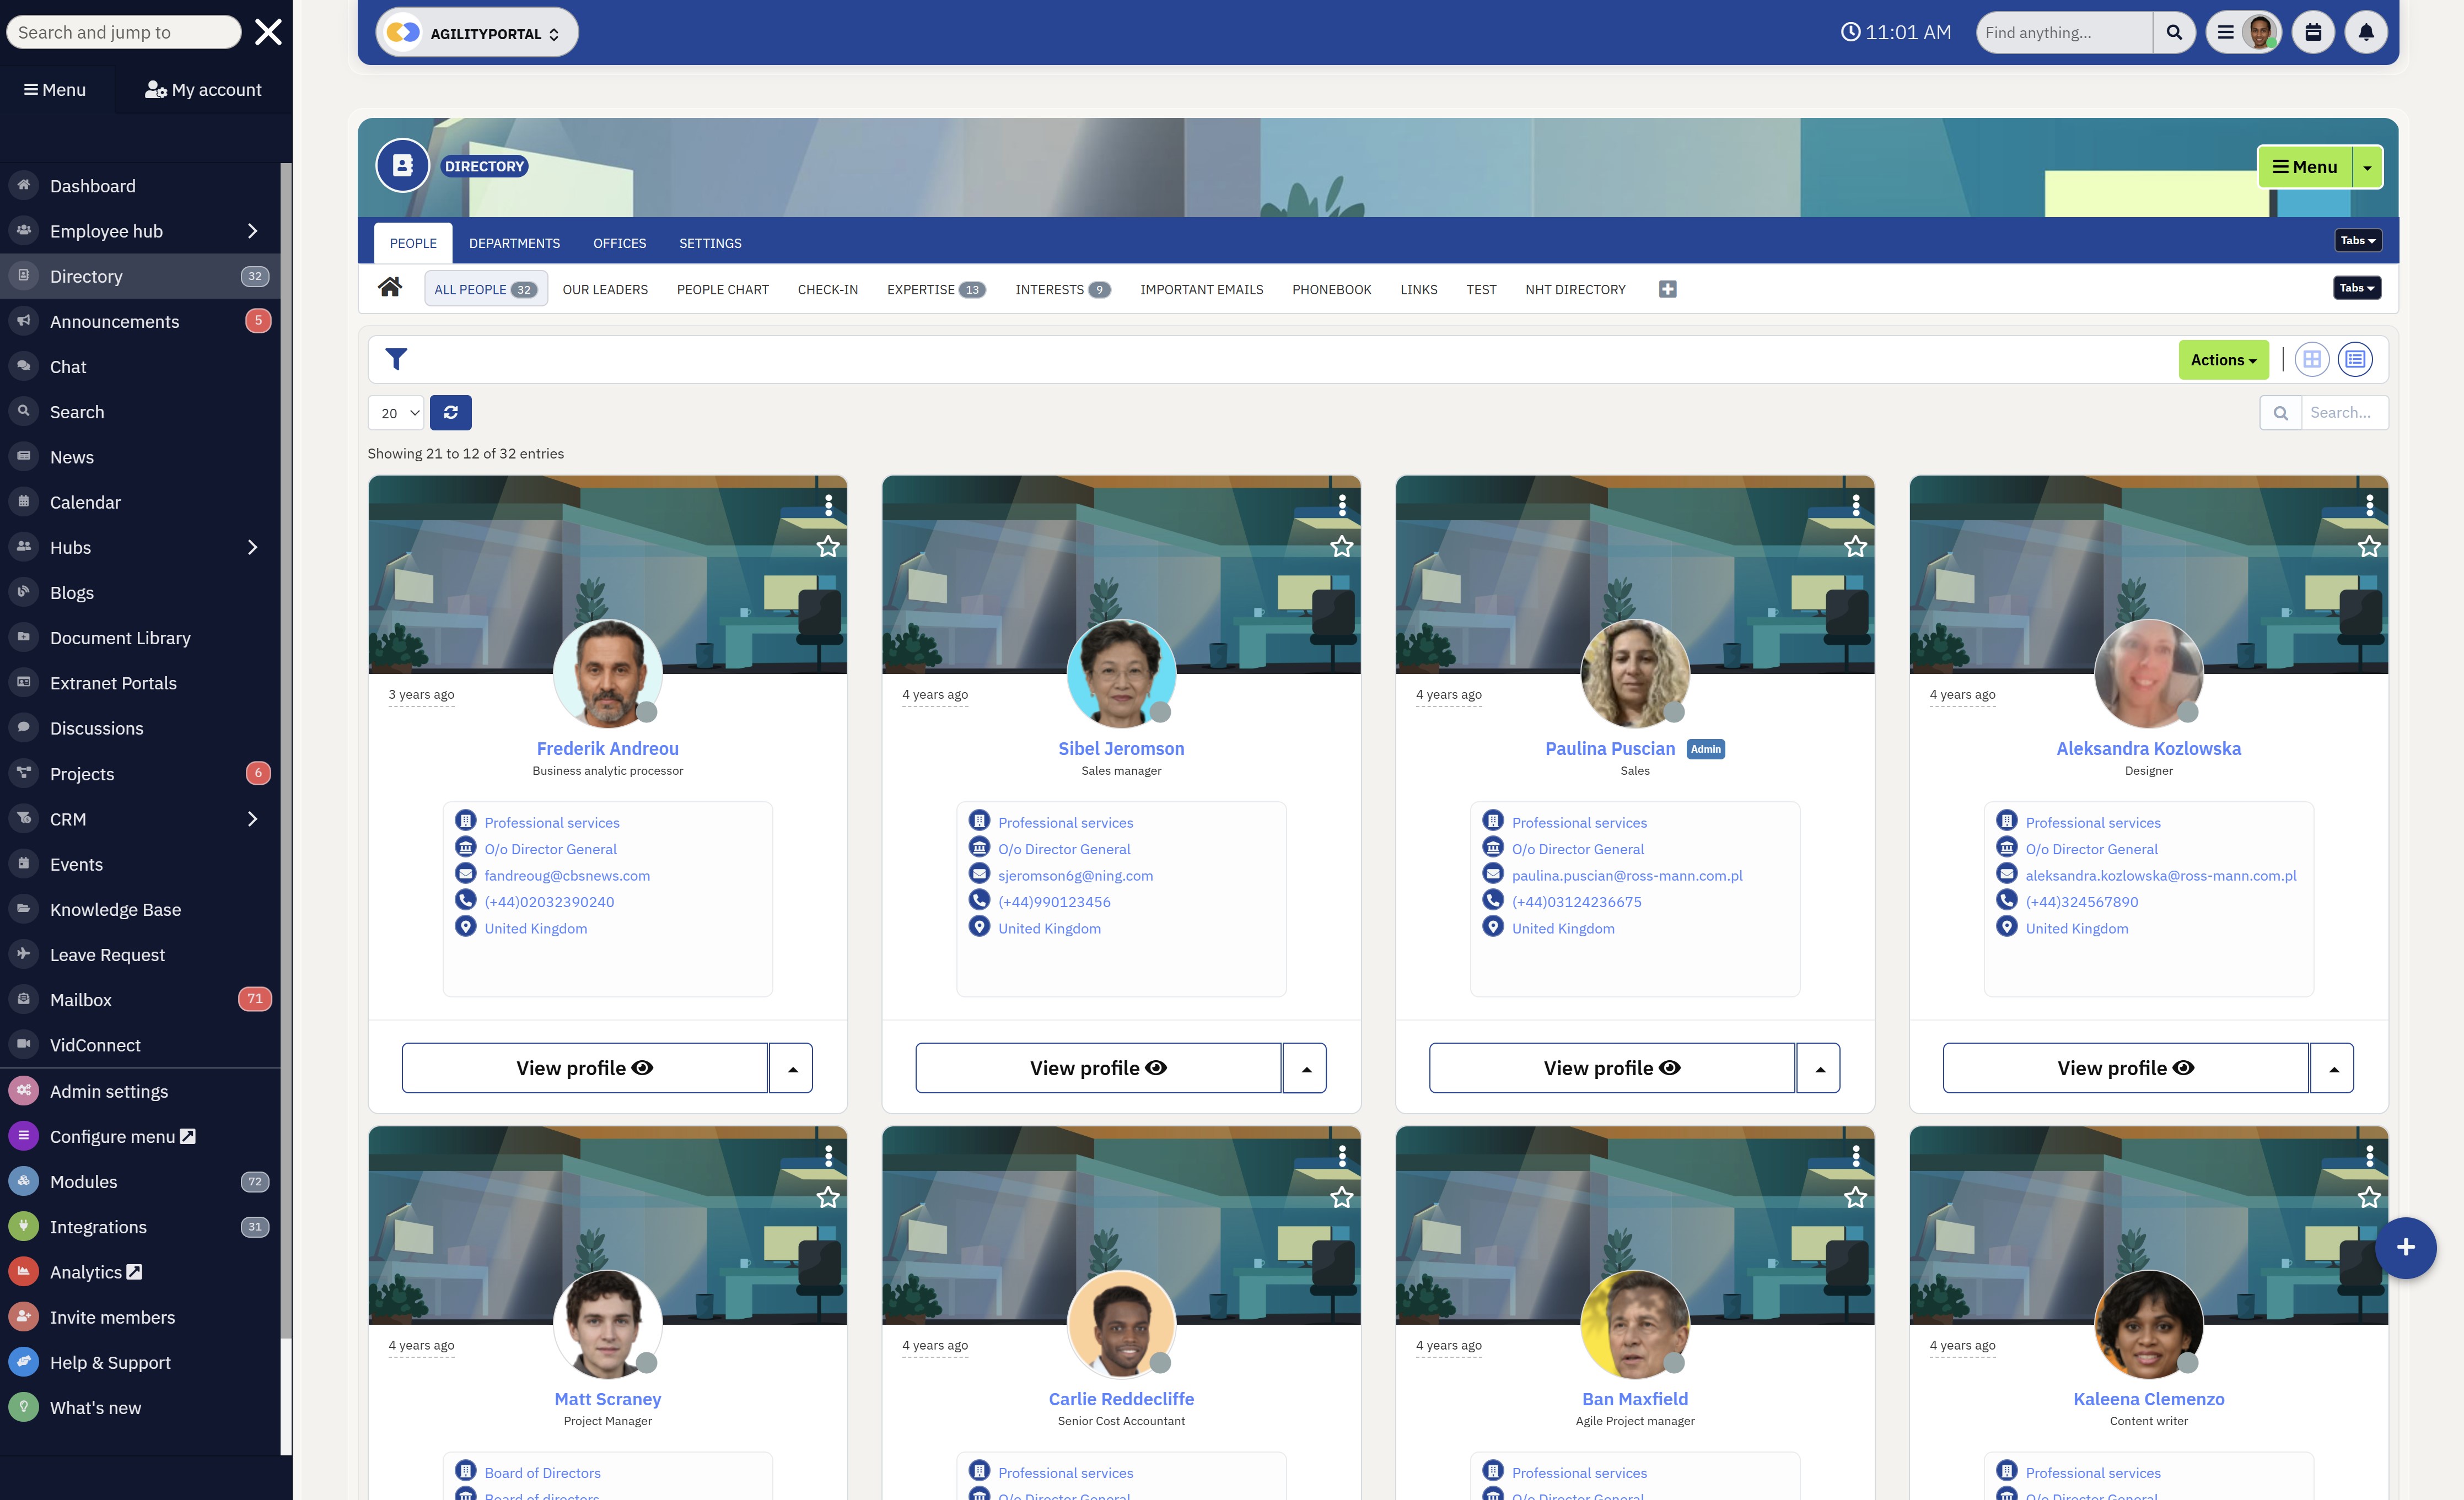The image size is (2464, 1500).
Task: View profile of Paulina Puscian
Action: click(1611, 1068)
